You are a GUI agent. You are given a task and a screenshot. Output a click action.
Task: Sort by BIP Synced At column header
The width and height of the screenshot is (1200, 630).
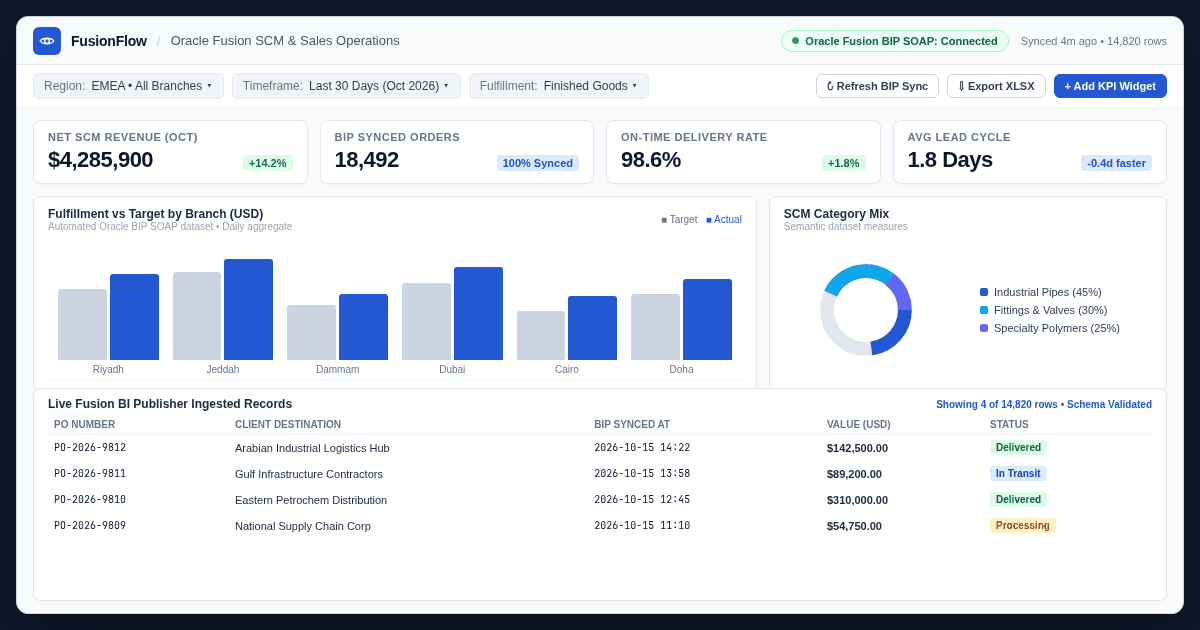632,424
